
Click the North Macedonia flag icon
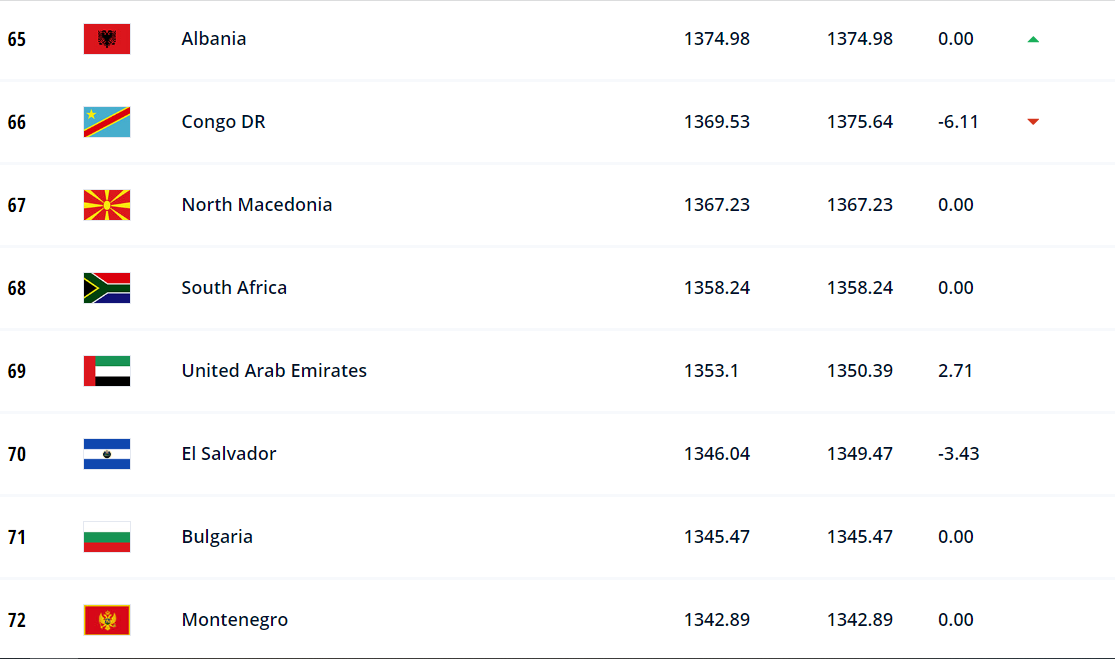click(107, 205)
